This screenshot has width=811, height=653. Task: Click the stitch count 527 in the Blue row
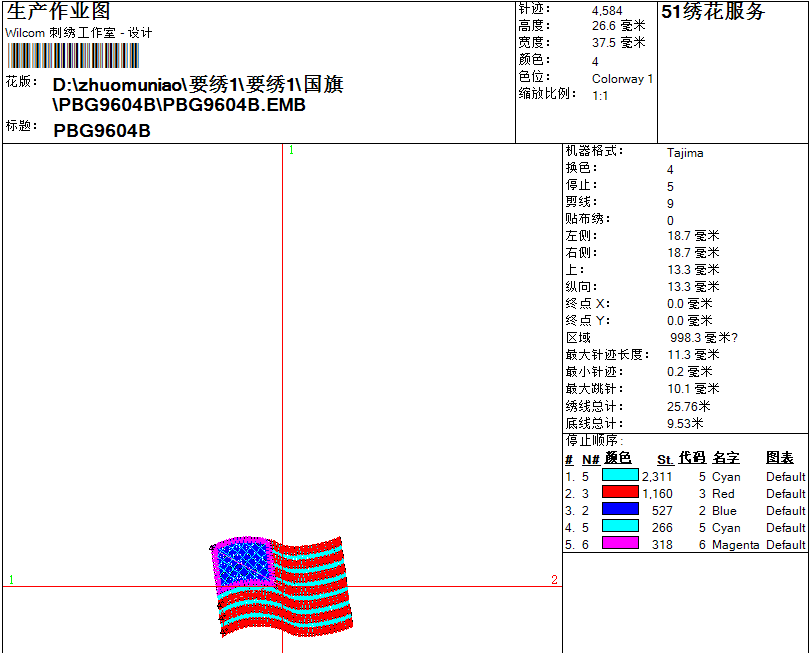point(662,511)
